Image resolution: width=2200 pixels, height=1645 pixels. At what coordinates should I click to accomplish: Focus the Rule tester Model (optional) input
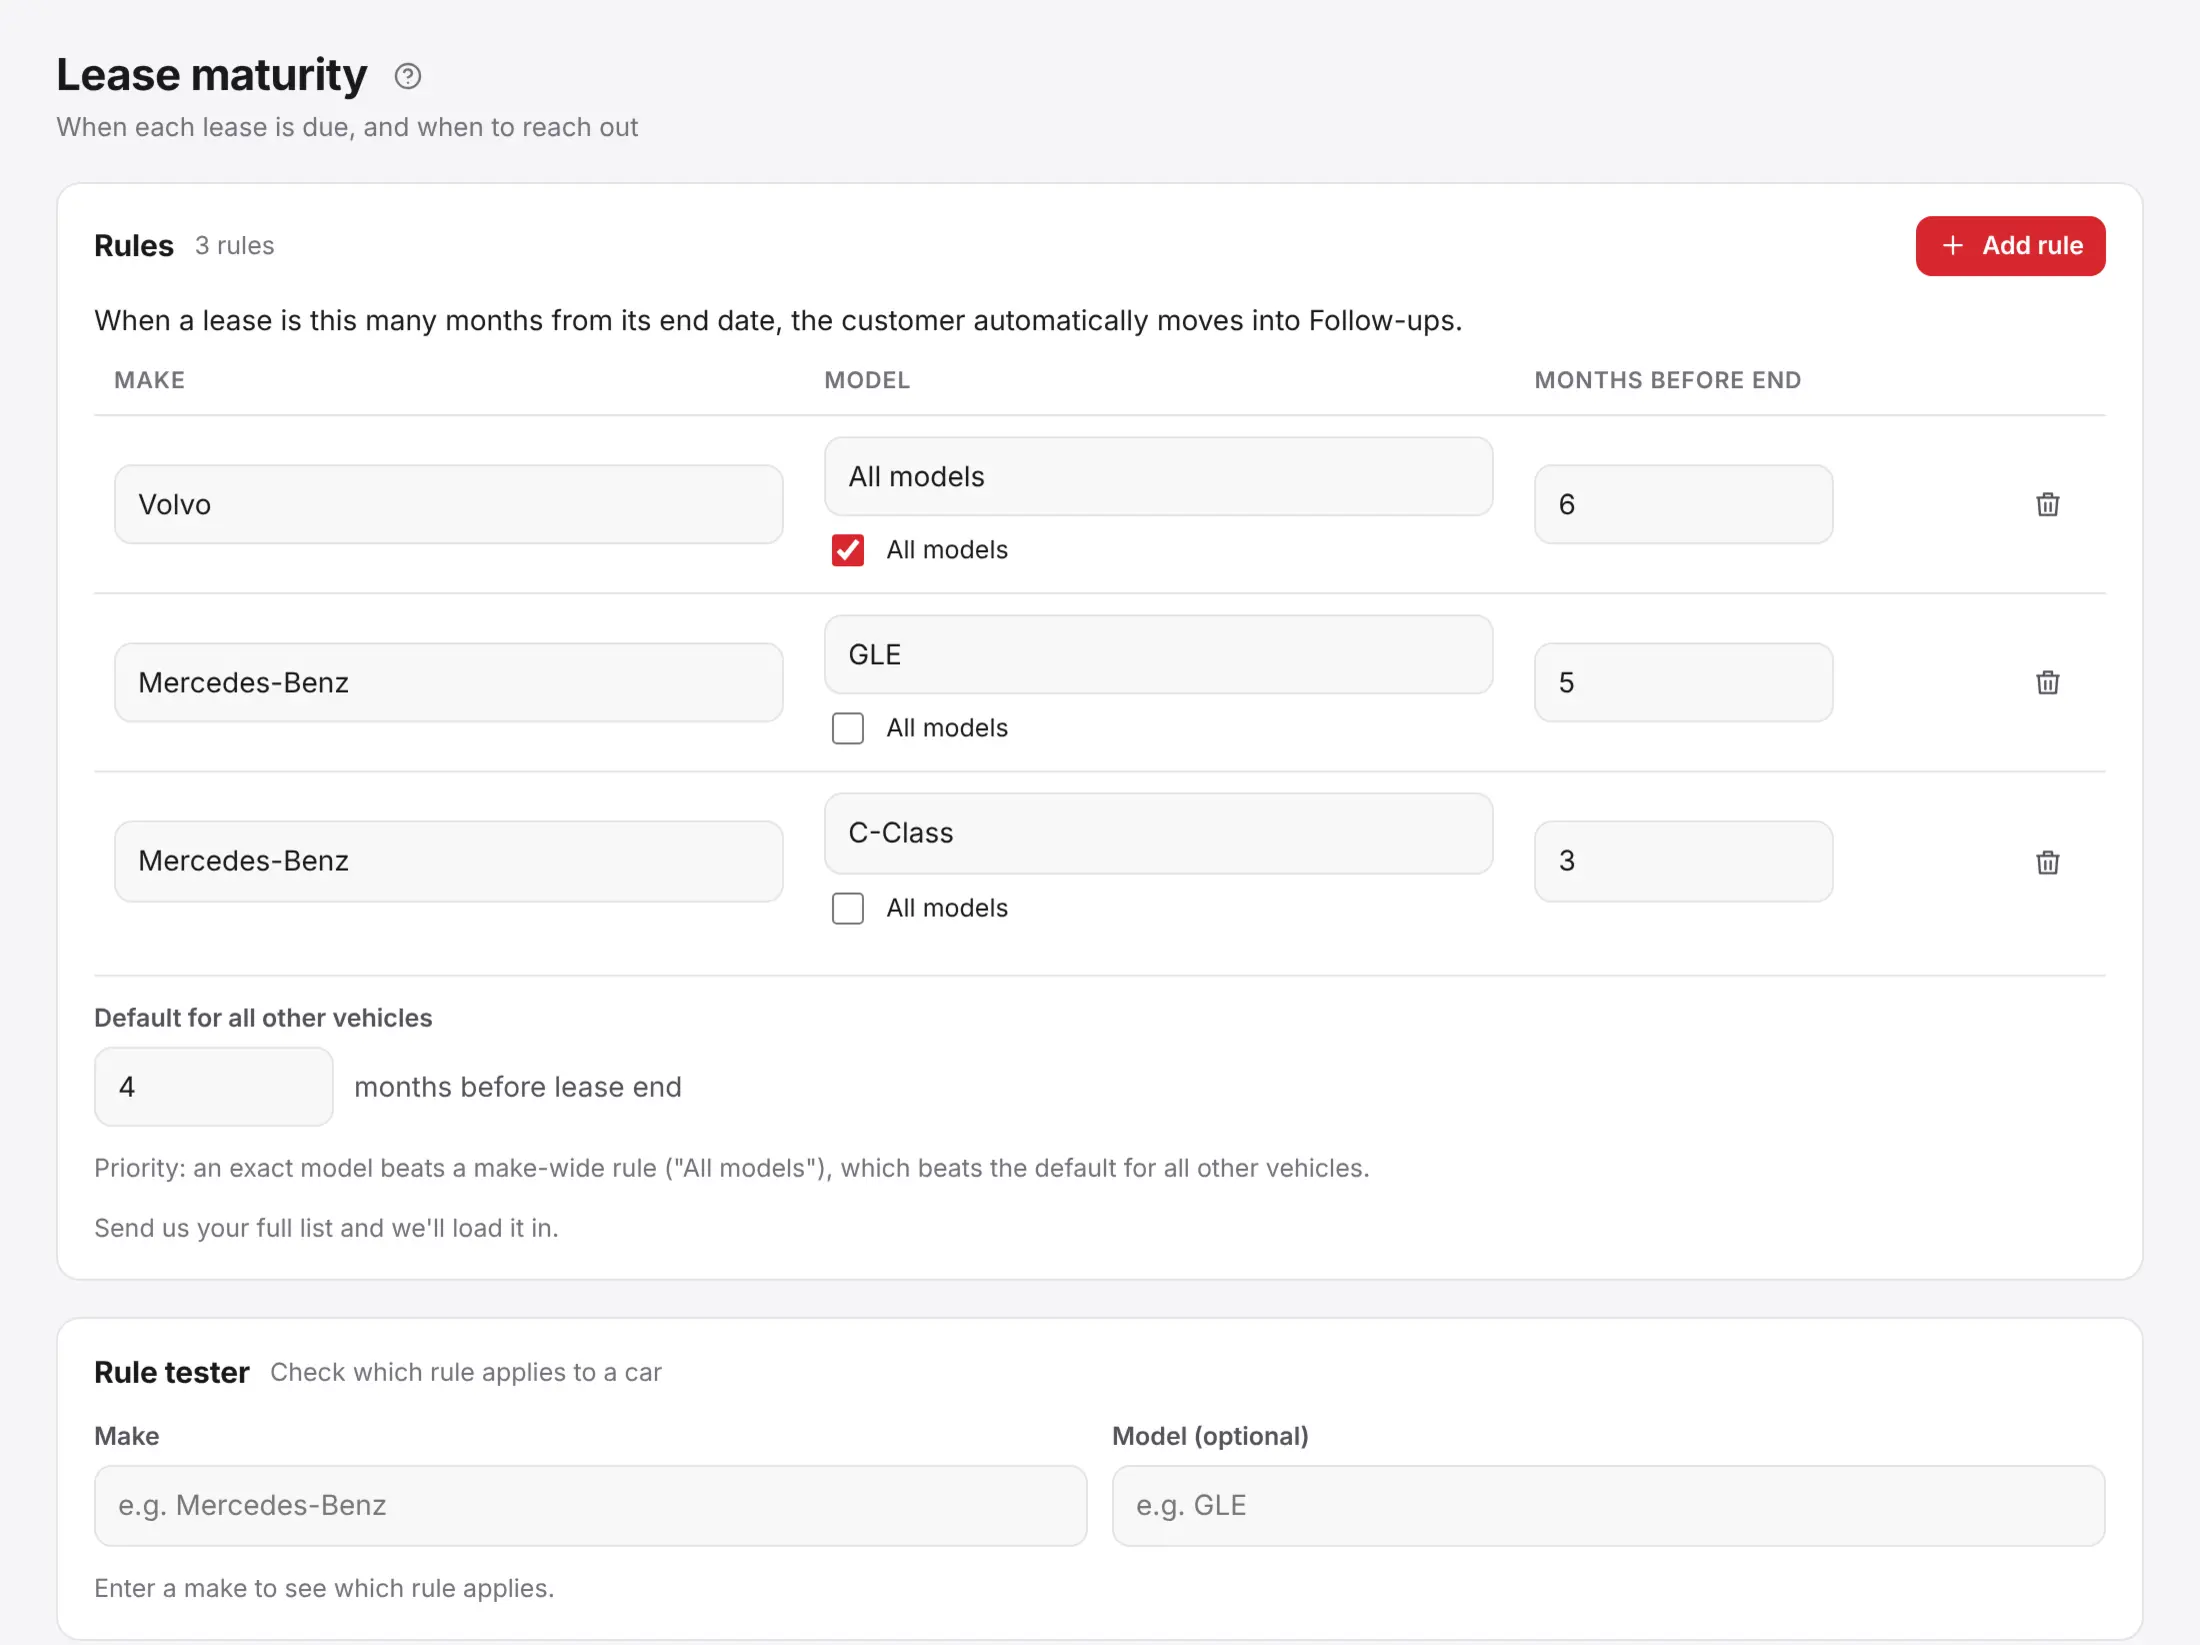point(1608,1506)
